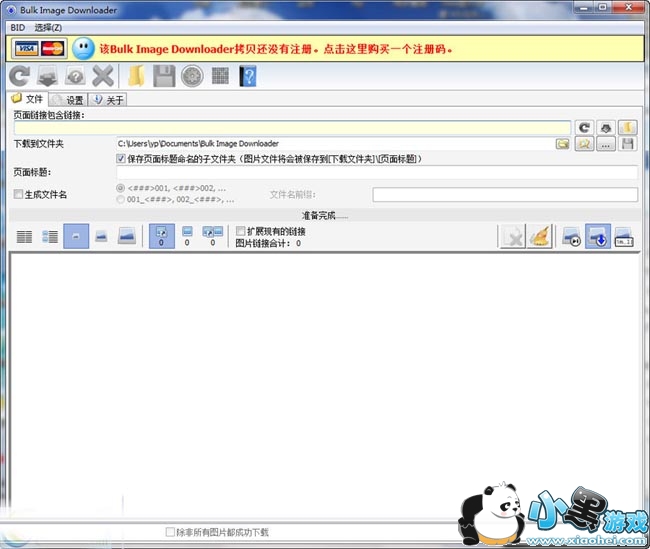Click the question bubble icon in main toolbar
Viewport: 650px width, 549px height.
tap(75, 76)
